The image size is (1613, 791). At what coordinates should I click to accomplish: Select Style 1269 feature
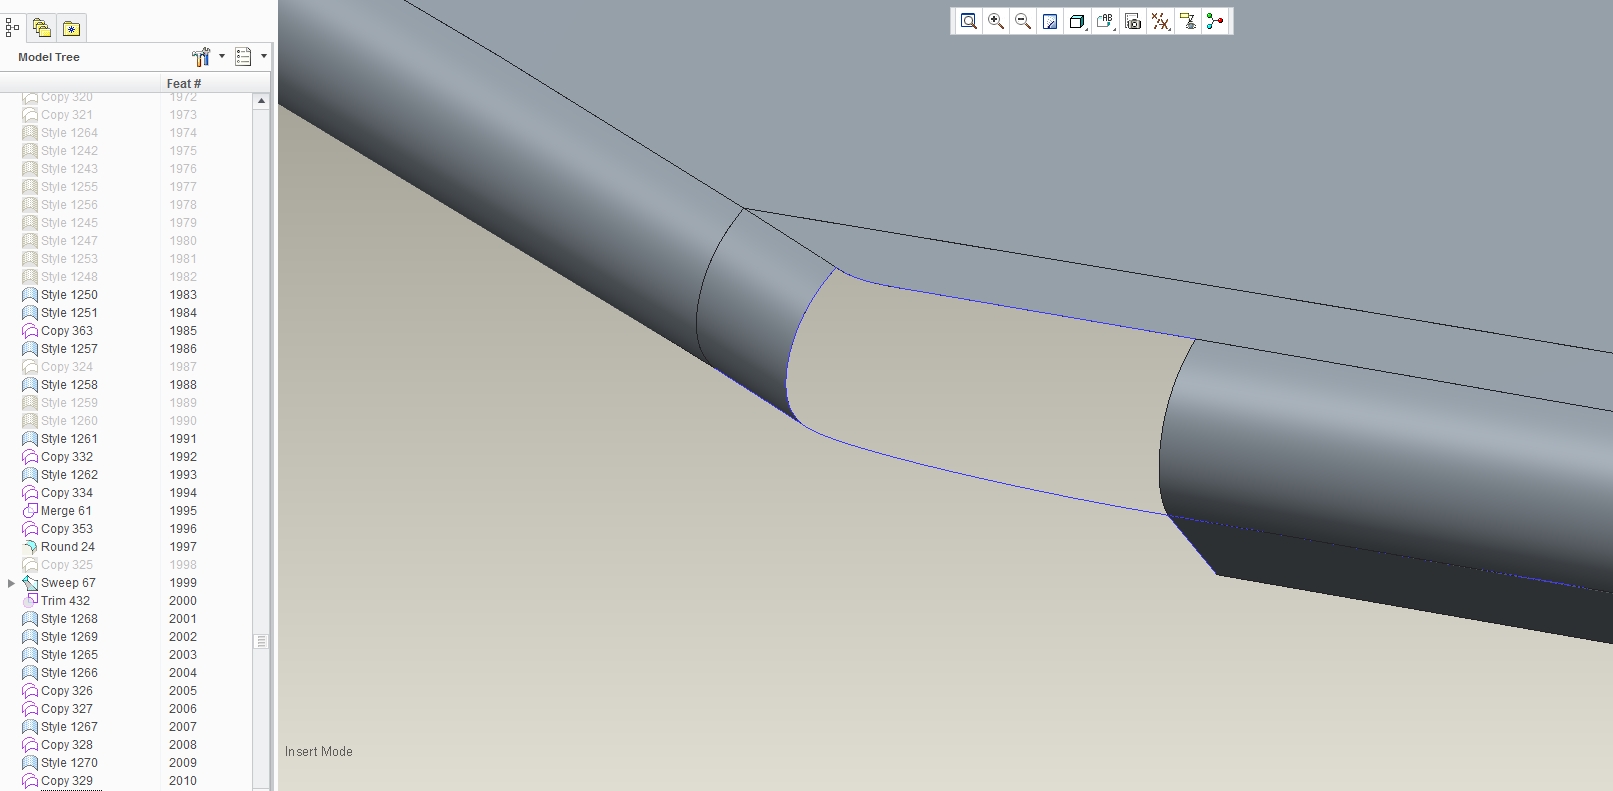(60, 637)
